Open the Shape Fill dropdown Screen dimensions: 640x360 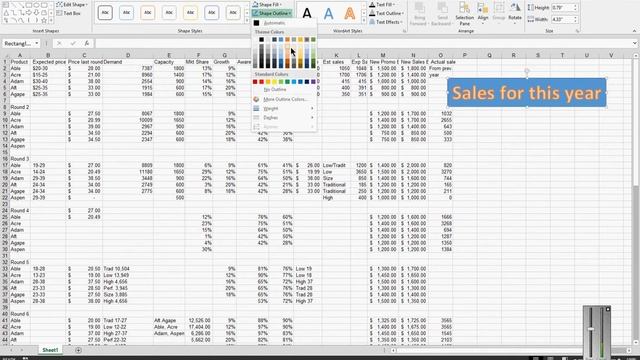pyautogui.click(x=267, y=4)
